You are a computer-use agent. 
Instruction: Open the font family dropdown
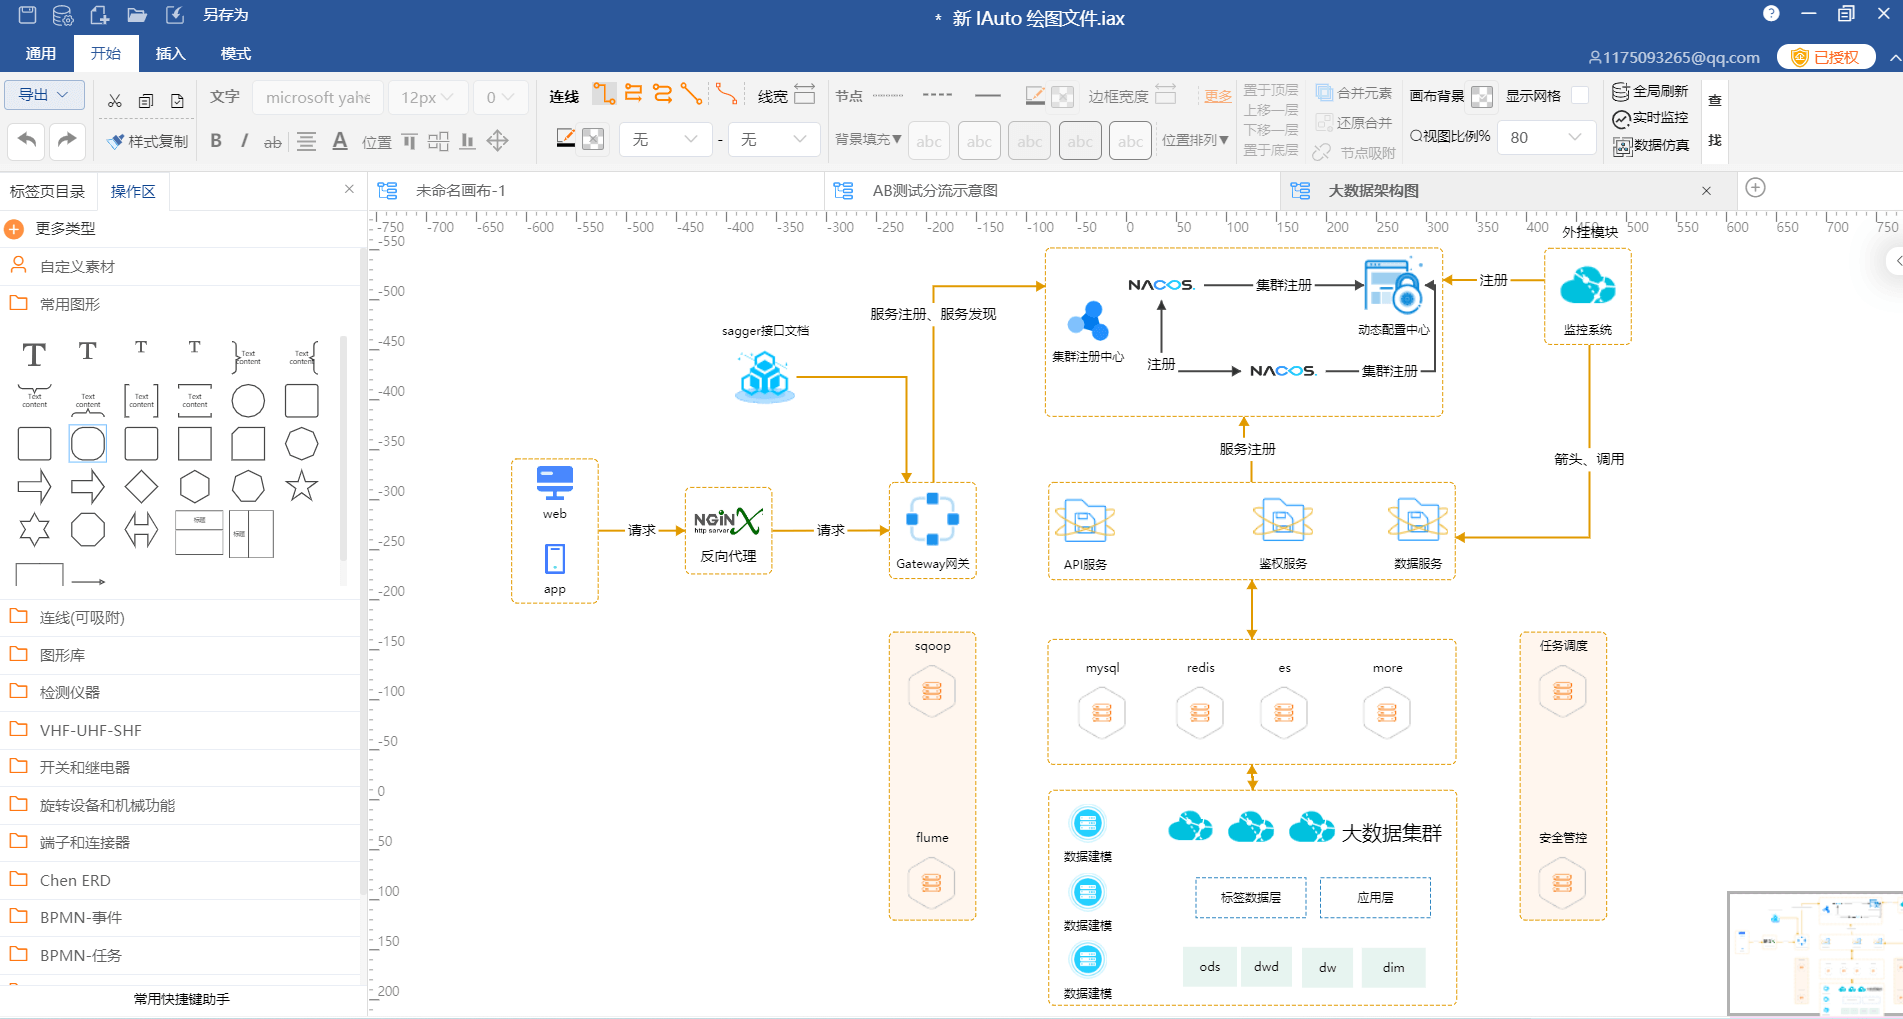click(x=317, y=97)
